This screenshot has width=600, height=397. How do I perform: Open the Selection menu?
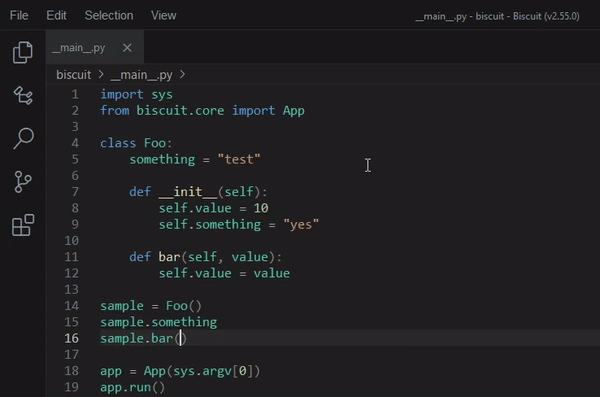(109, 15)
